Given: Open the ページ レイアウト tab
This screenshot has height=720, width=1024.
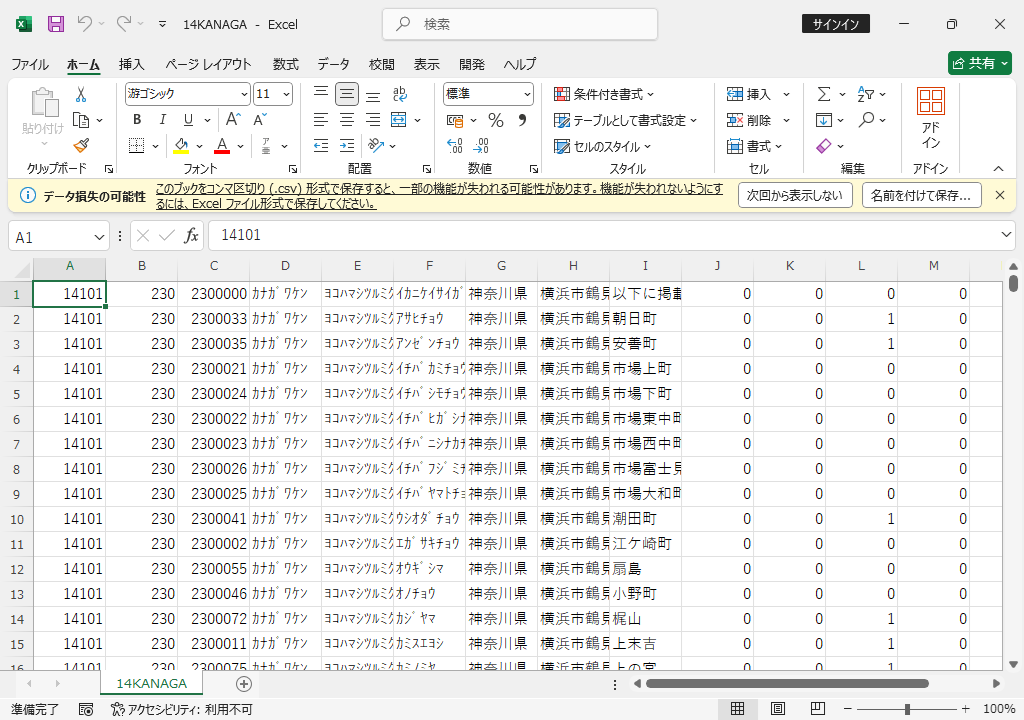Looking at the screenshot, I should [x=208, y=64].
